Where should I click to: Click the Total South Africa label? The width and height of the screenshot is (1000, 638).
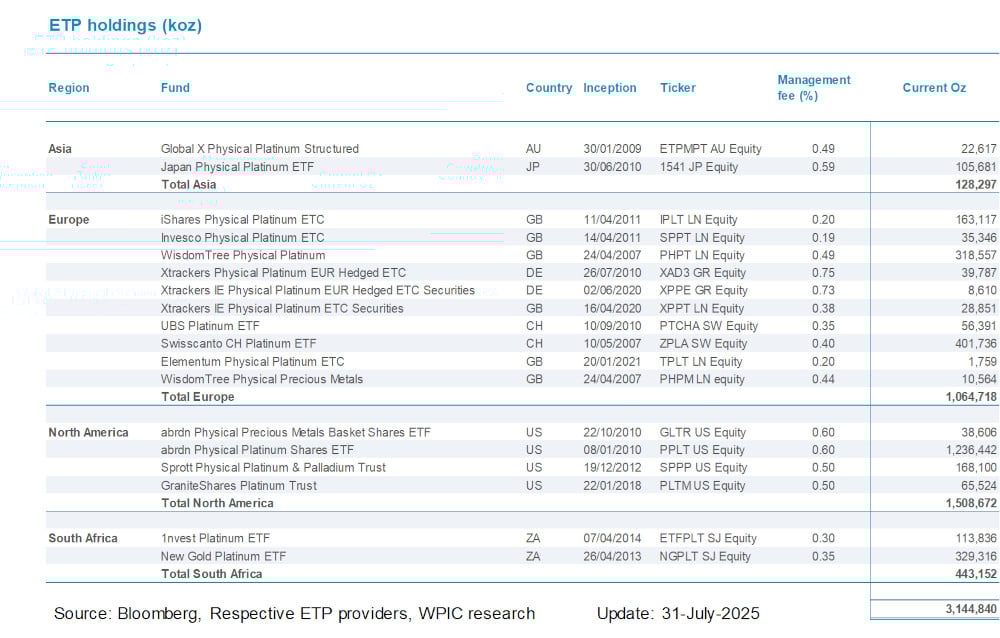(x=212, y=574)
